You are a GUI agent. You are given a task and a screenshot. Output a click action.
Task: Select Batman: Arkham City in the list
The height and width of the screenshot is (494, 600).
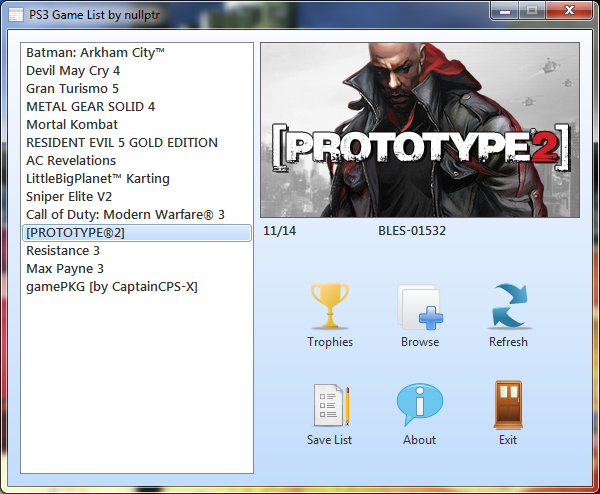(x=137, y=53)
